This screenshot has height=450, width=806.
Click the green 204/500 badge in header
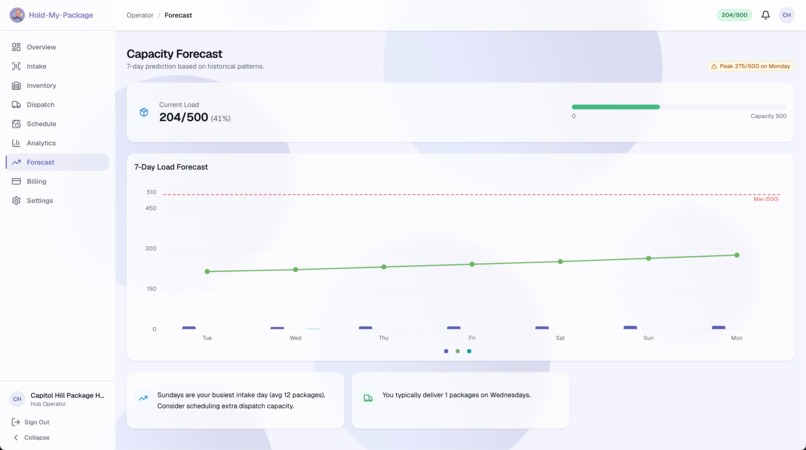[734, 15]
